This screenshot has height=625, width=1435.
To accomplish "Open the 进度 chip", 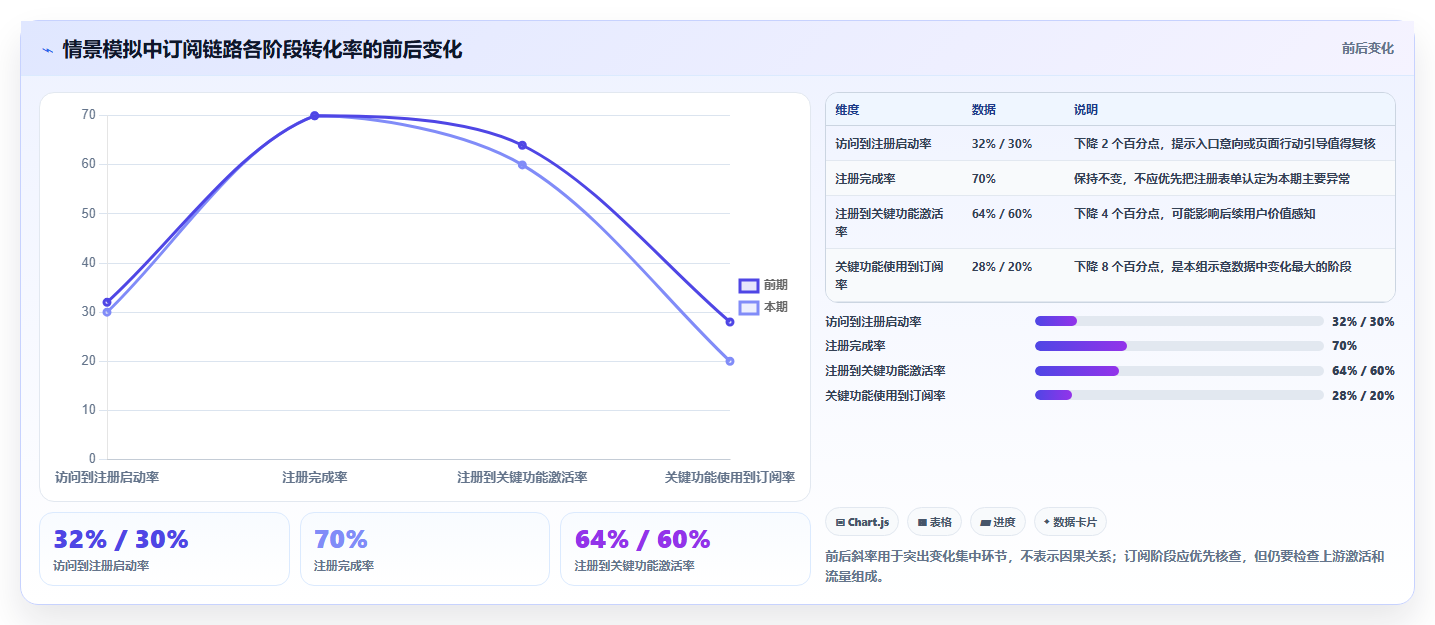I will tap(998, 522).
